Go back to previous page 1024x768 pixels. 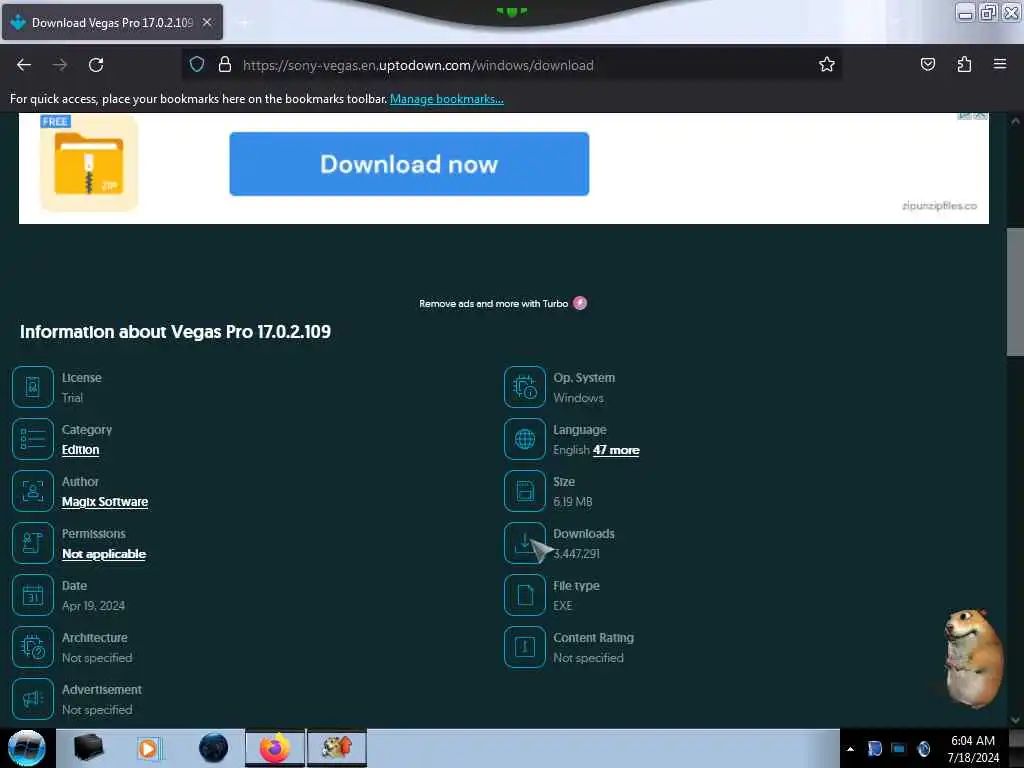point(24,65)
